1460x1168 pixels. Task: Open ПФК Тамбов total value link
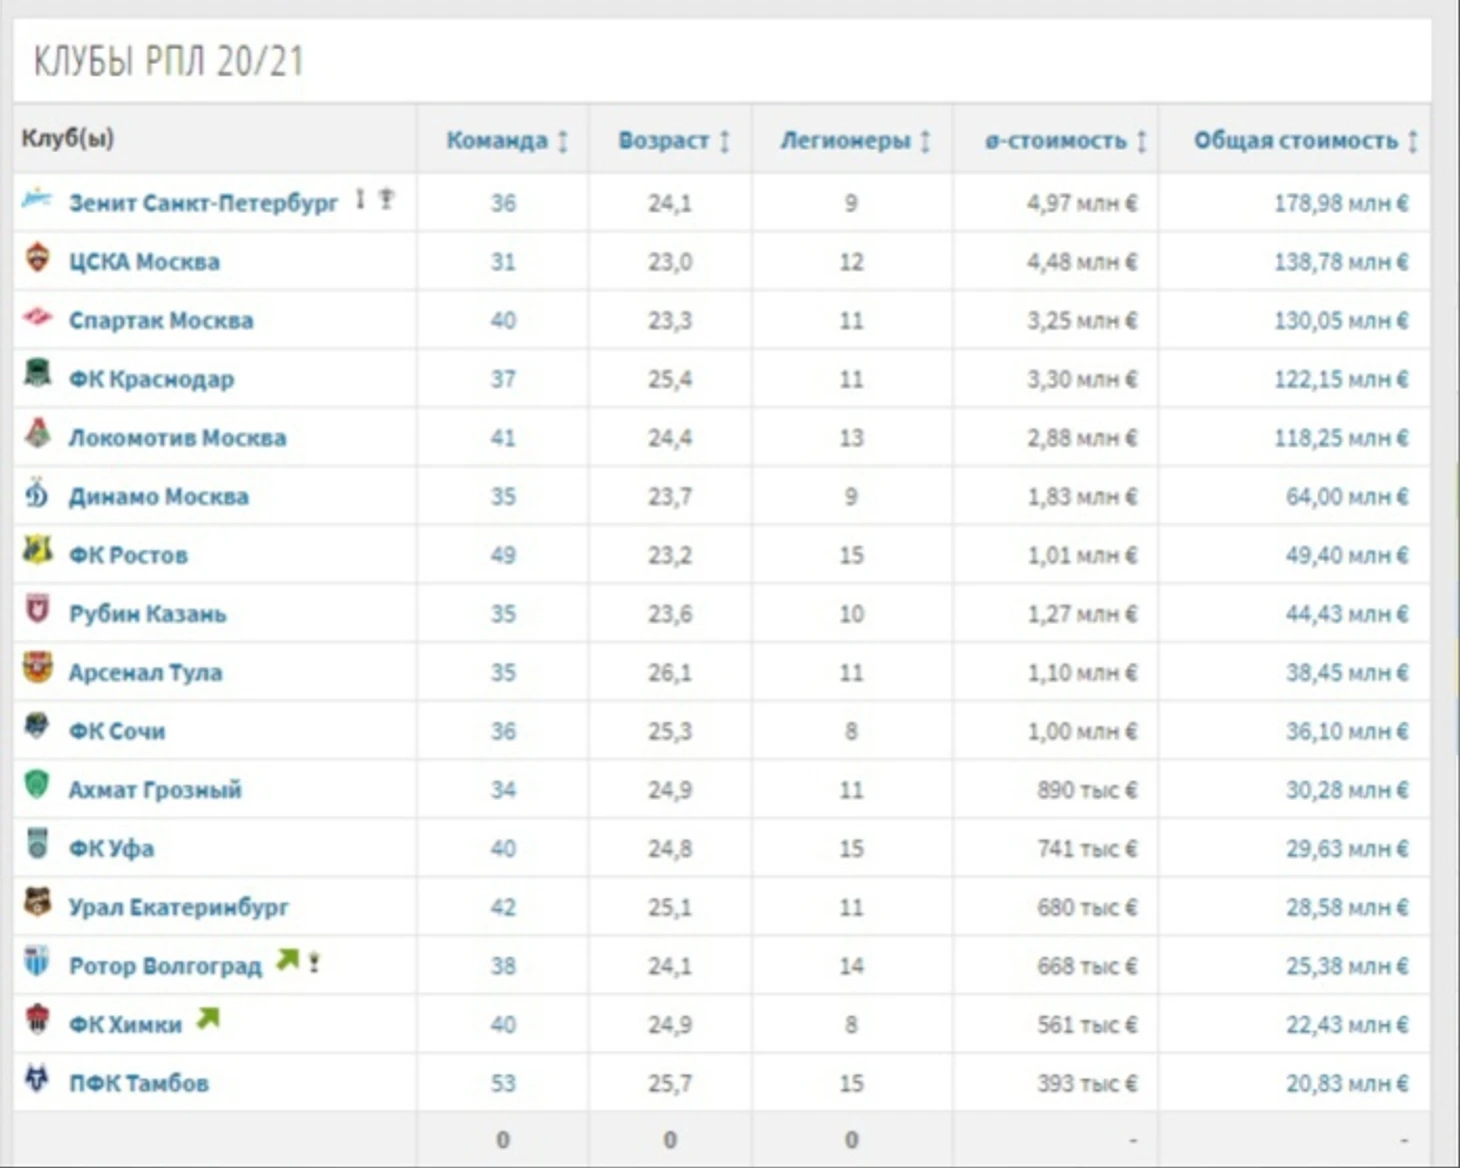click(x=1347, y=1083)
